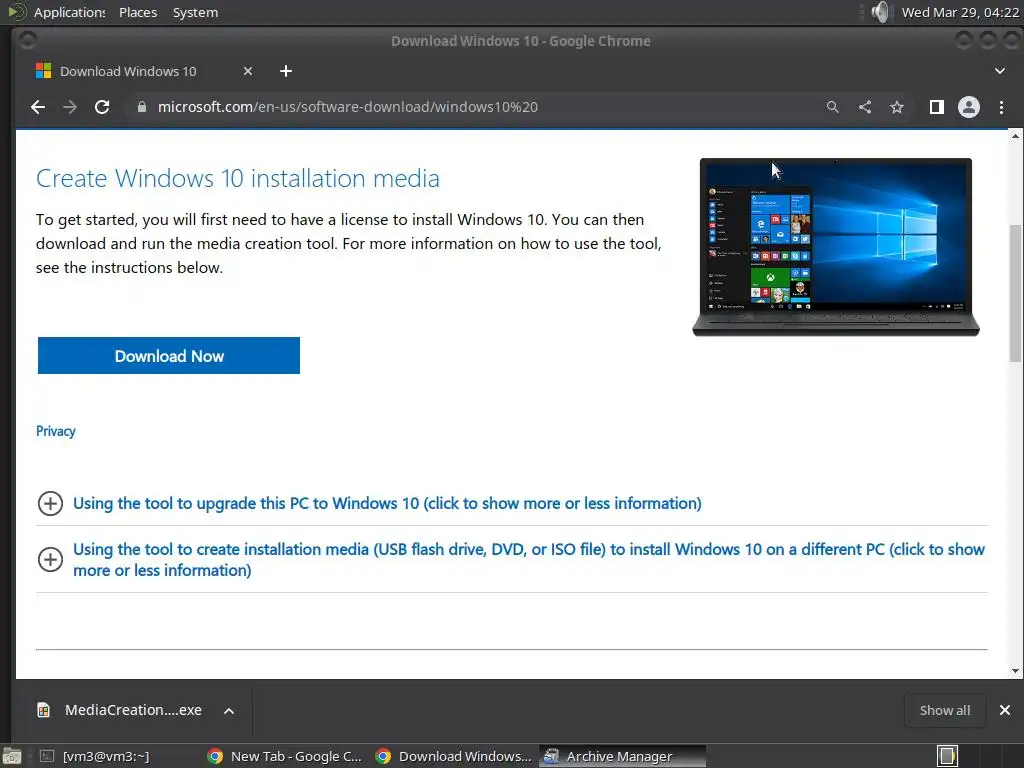The image size is (1024, 768).
Task: Open a new tab with the plus button
Action: tap(286, 71)
